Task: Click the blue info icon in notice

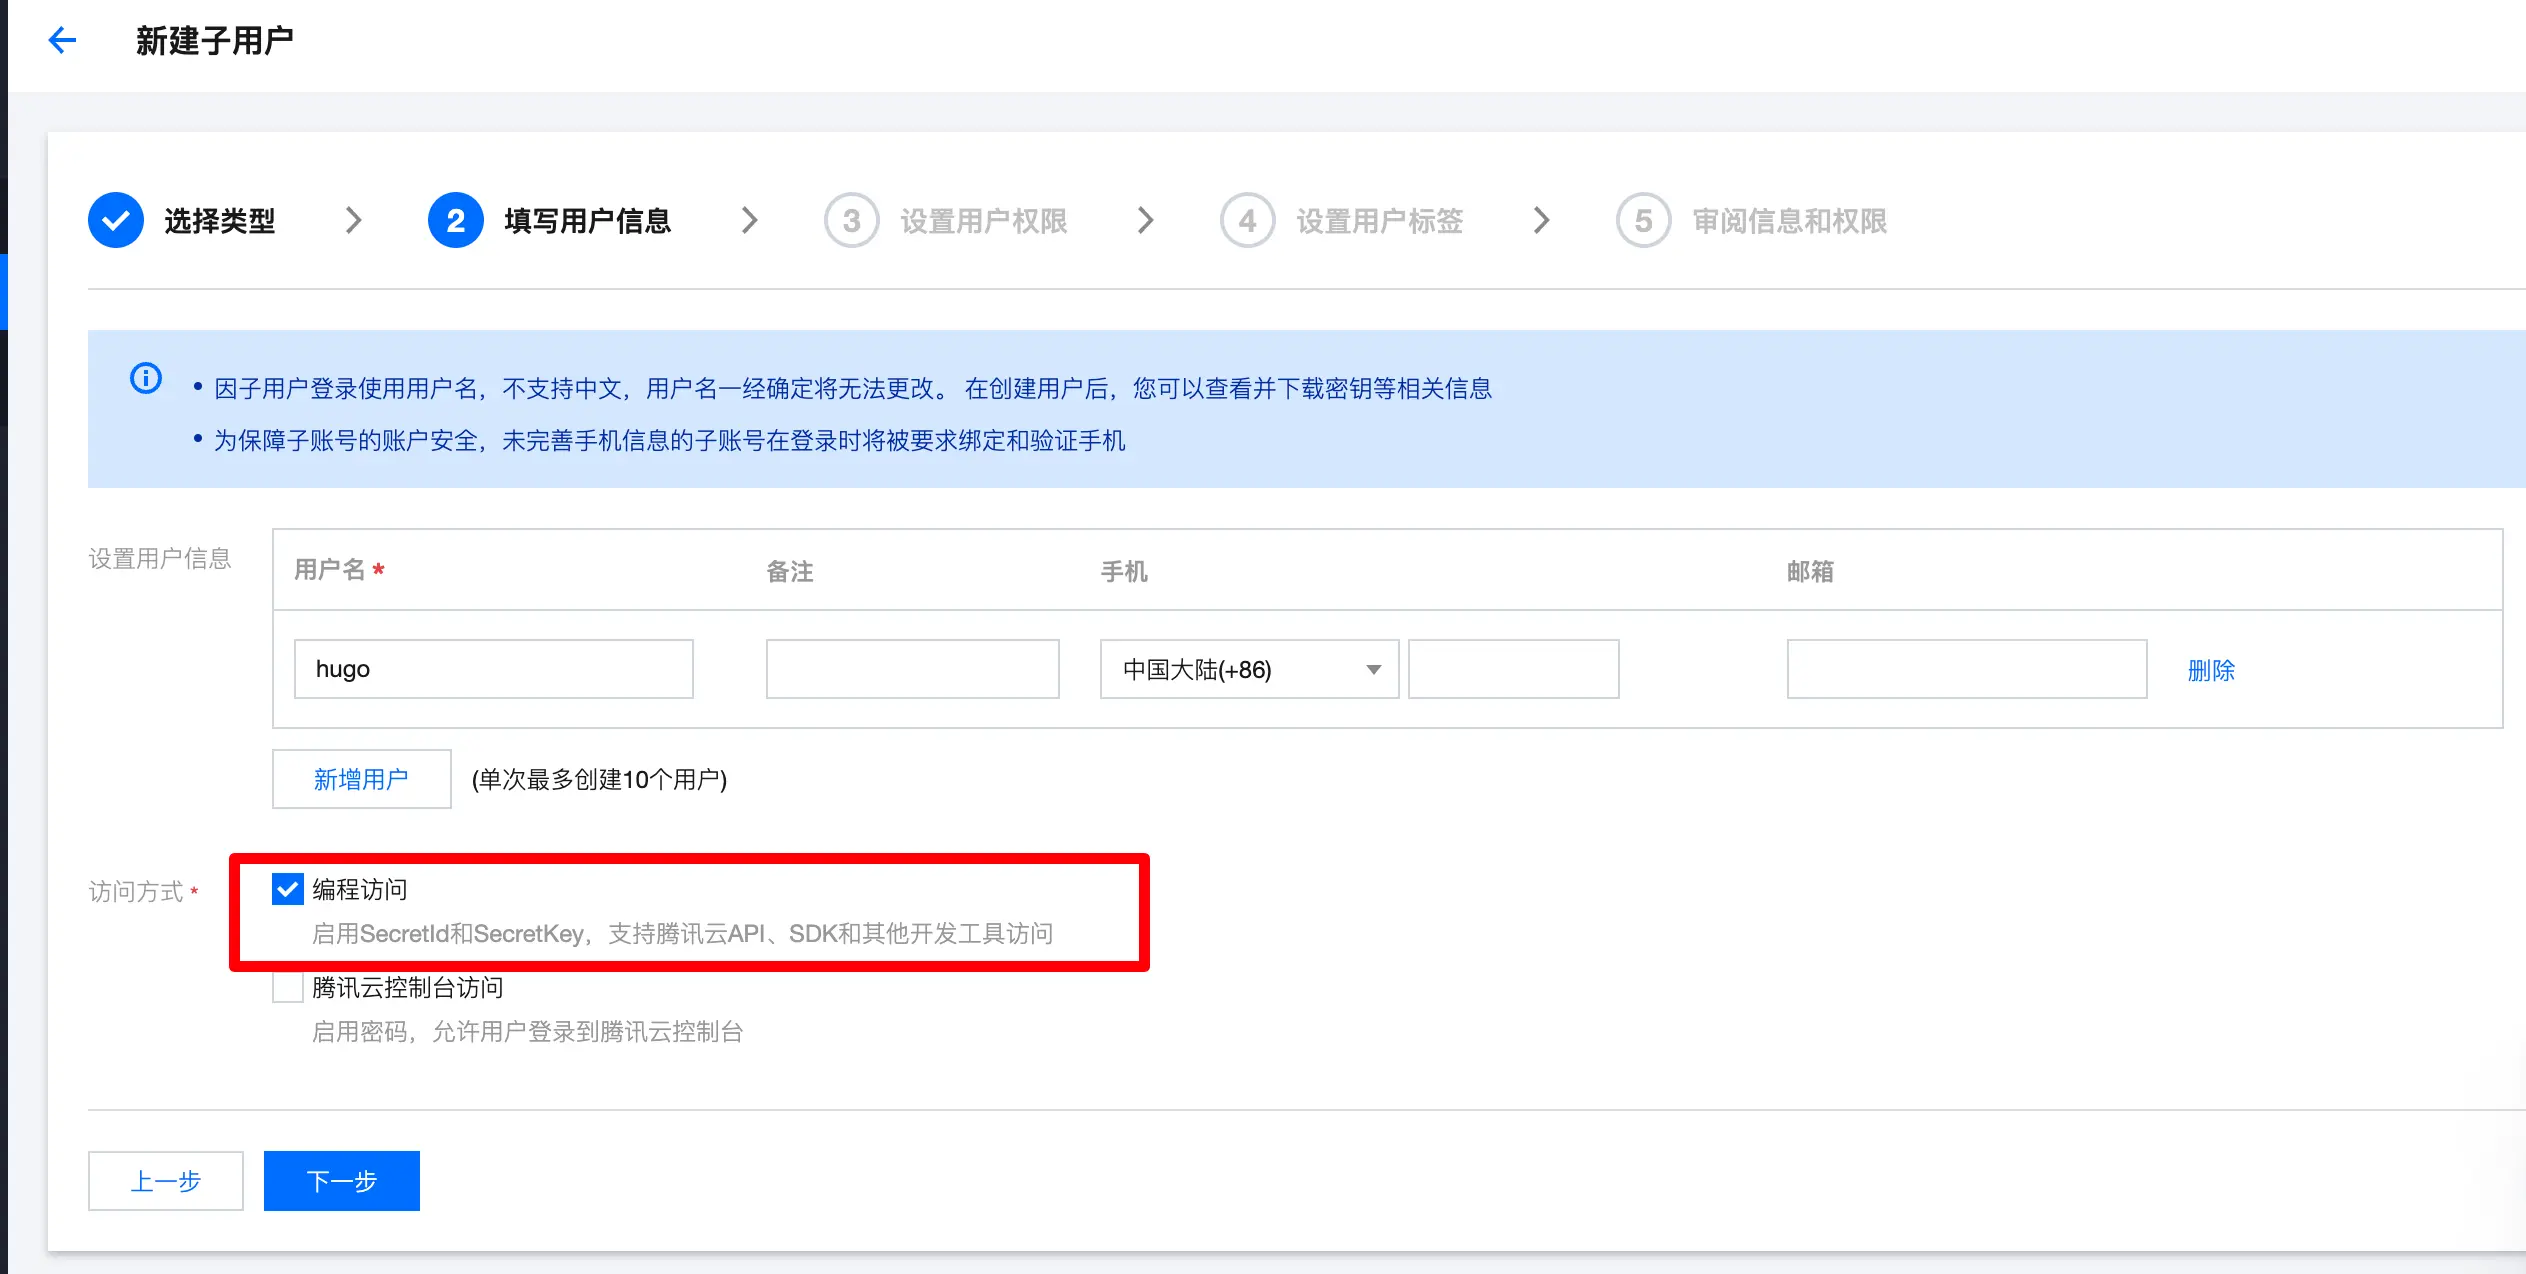Action: [146, 378]
